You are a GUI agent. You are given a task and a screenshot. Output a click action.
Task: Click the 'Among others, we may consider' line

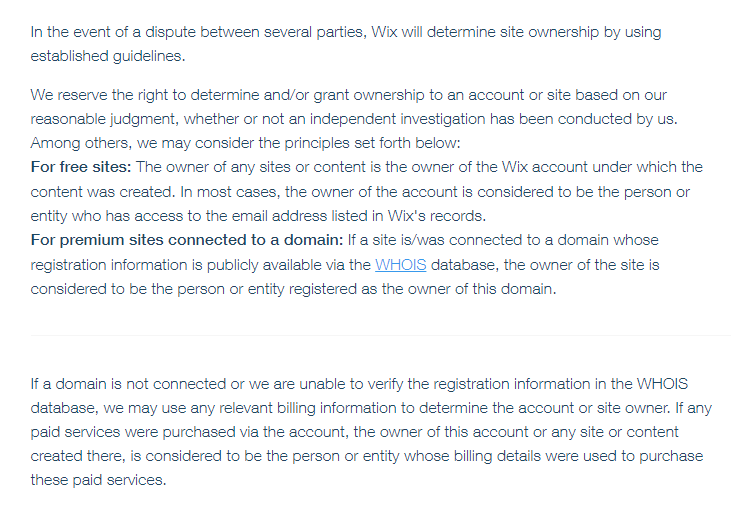pyautogui.click(x=245, y=143)
